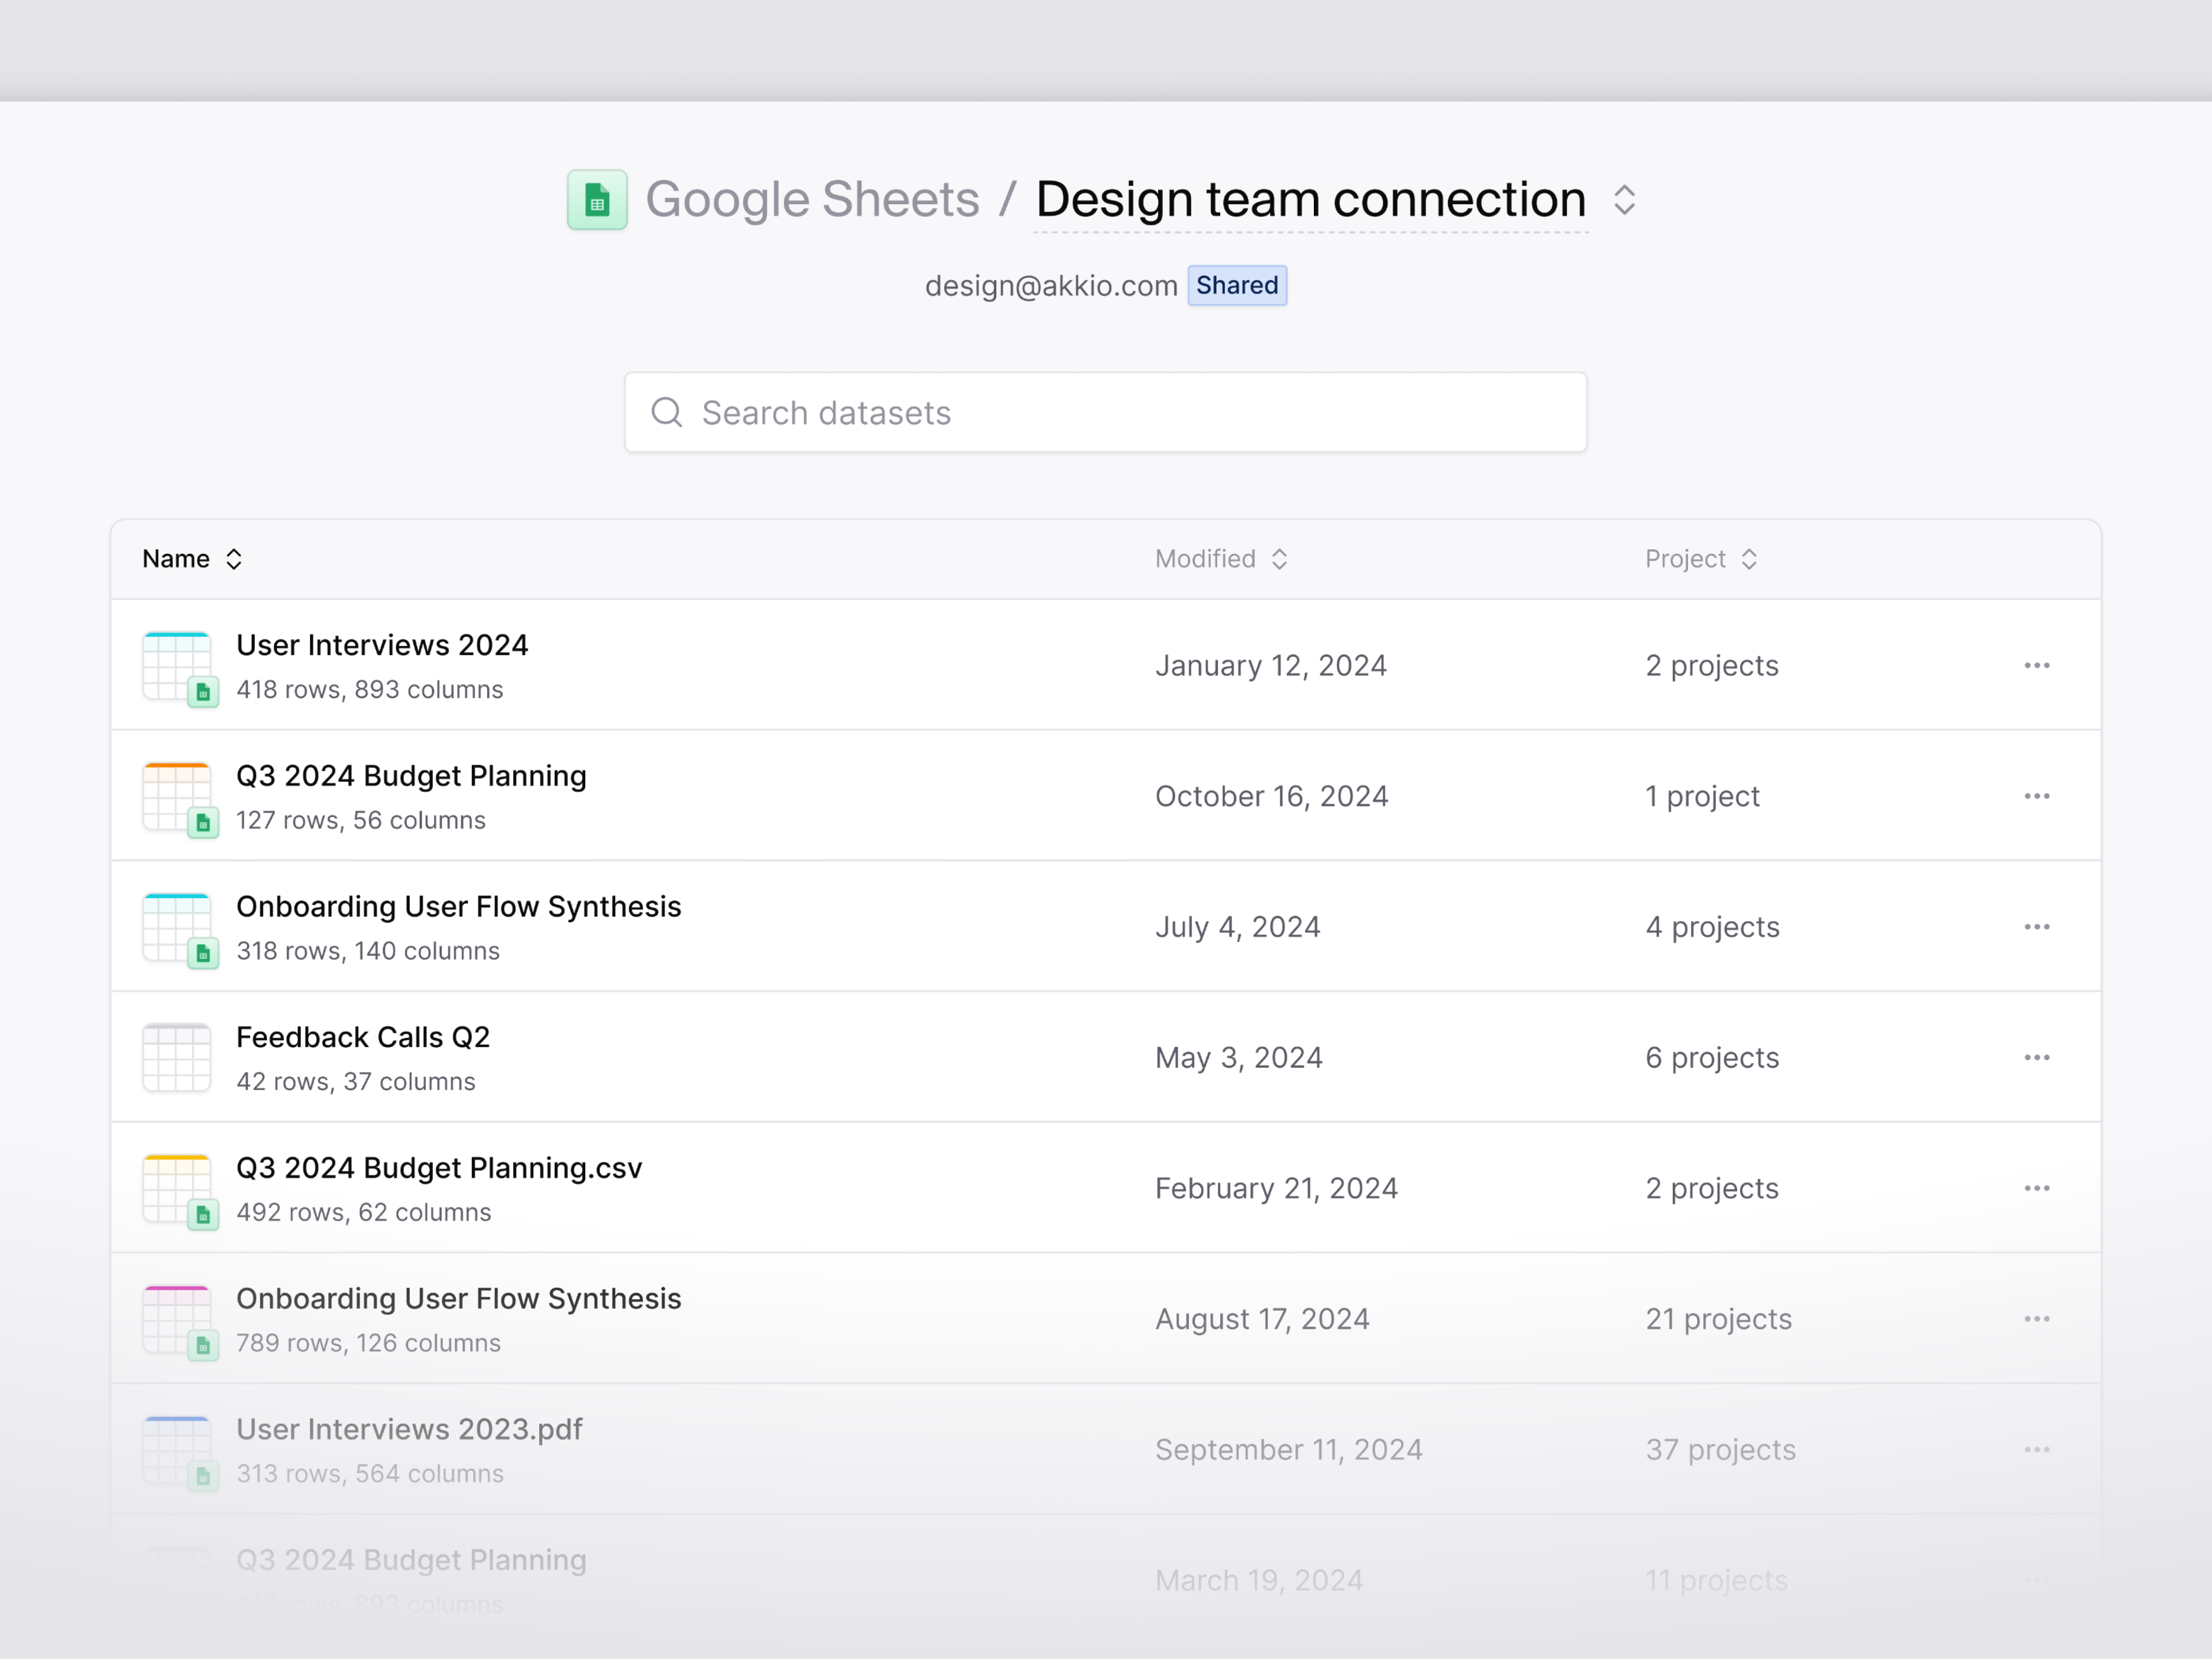Image resolution: width=2212 pixels, height=1659 pixels.
Task: Open more options for User Interviews 2024
Action: 2036,666
